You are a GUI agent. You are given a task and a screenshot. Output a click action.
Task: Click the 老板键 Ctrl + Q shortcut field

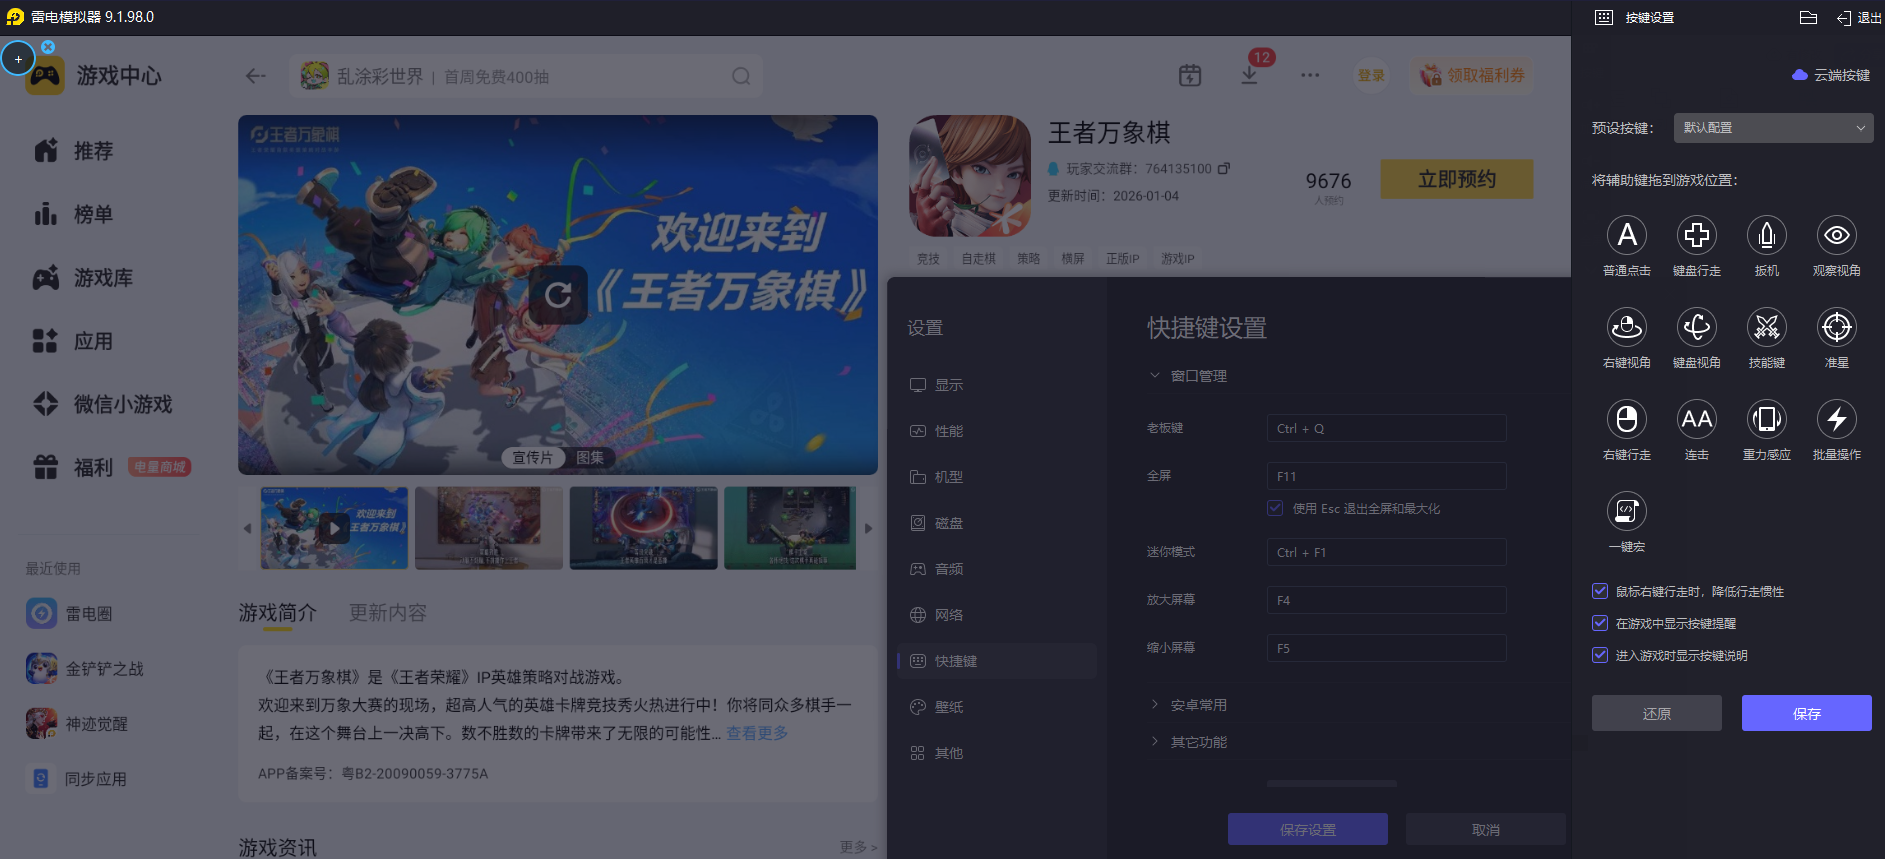[1387, 428]
